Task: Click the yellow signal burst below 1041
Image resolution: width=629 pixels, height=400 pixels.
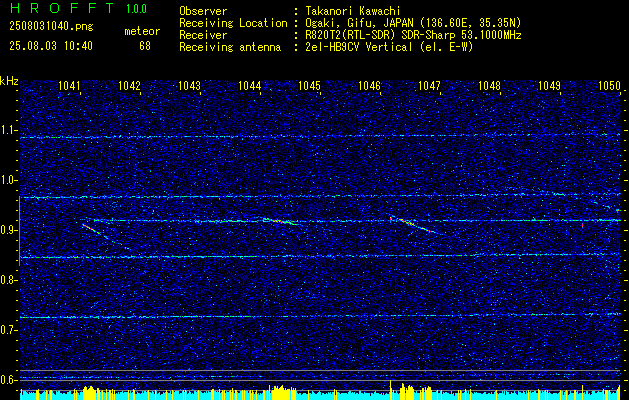Action: tap(91, 392)
